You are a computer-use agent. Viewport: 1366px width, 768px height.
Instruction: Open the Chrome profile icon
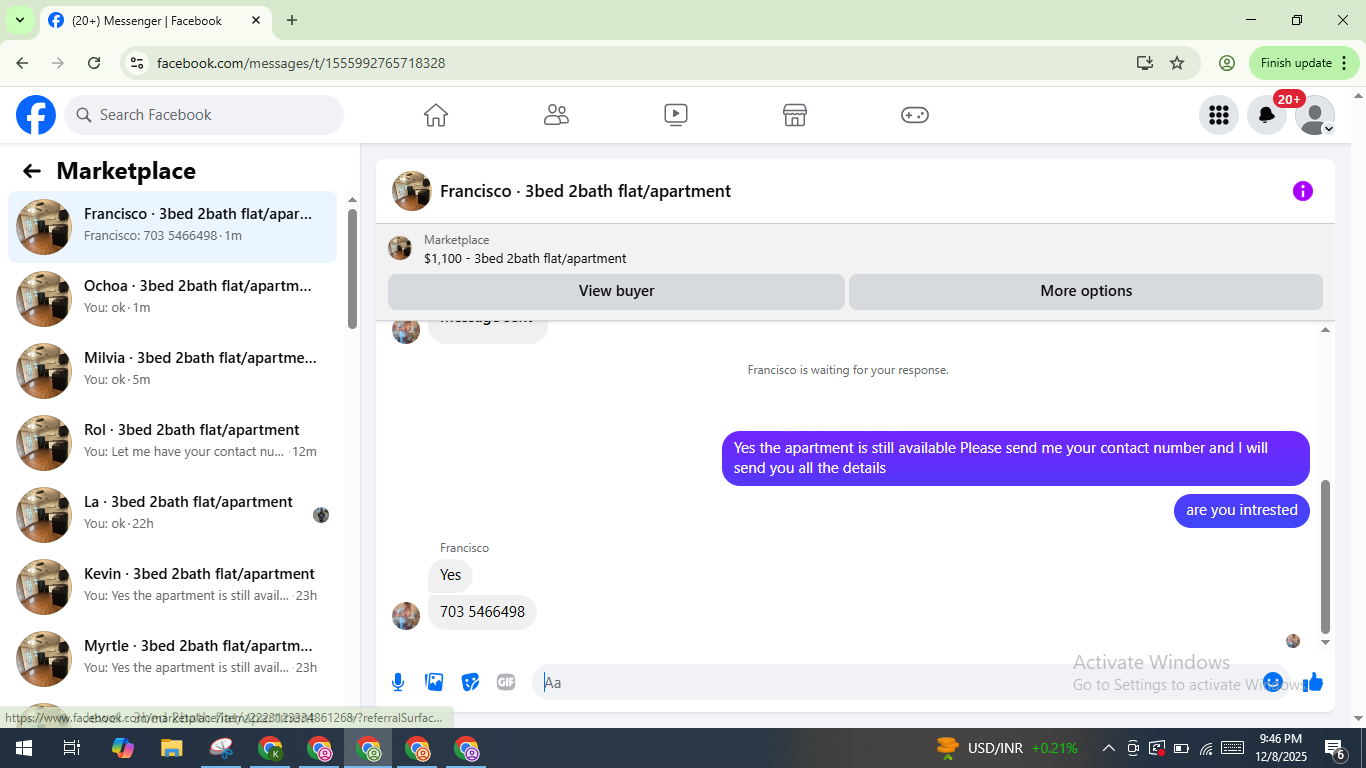[x=1227, y=63]
